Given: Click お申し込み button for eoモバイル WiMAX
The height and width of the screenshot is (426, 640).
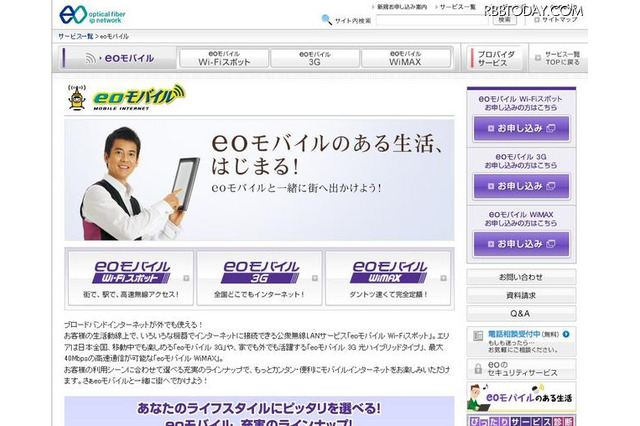Looking at the screenshot, I should click(x=521, y=244).
